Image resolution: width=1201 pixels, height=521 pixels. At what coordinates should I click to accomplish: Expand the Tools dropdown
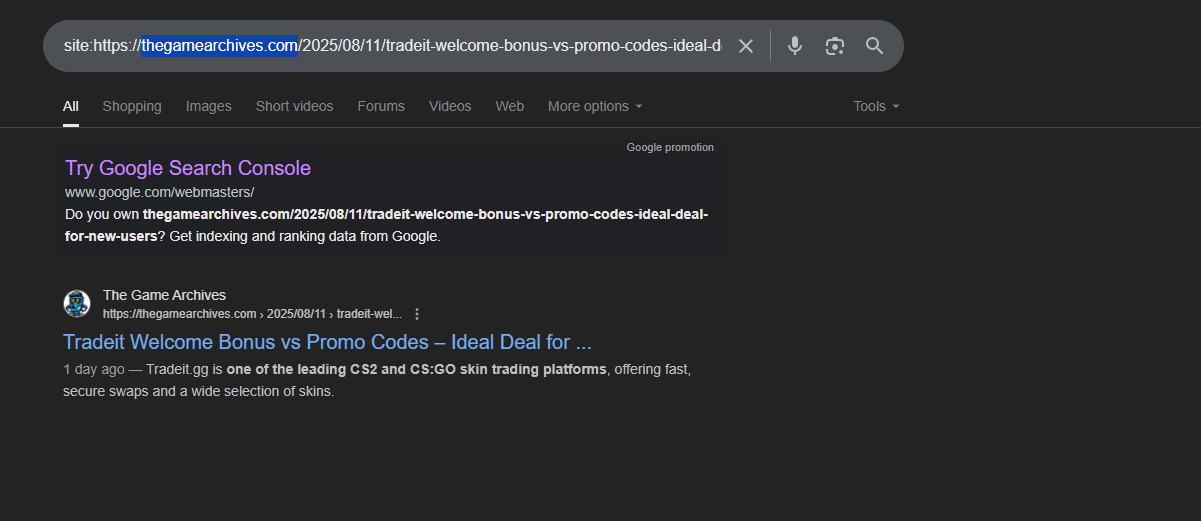pyautogui.click(x=876, y=106)
